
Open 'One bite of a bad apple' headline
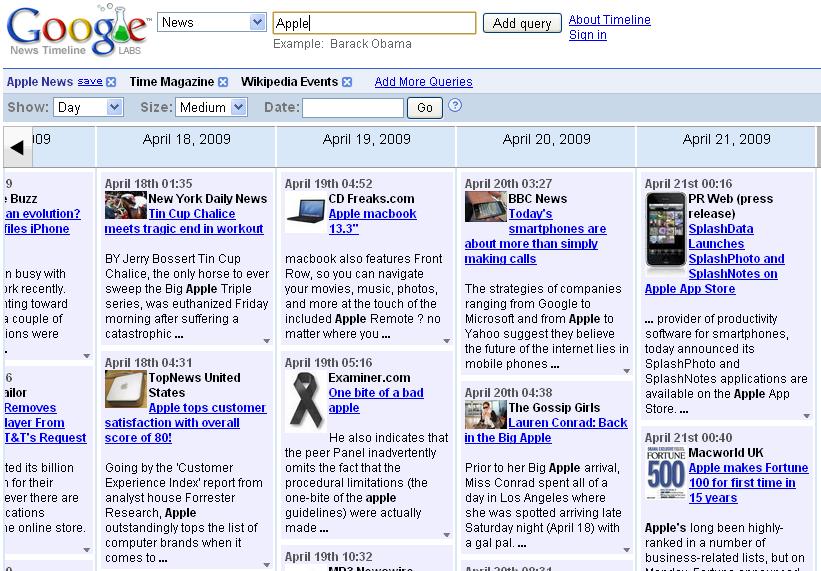(376, 400)
